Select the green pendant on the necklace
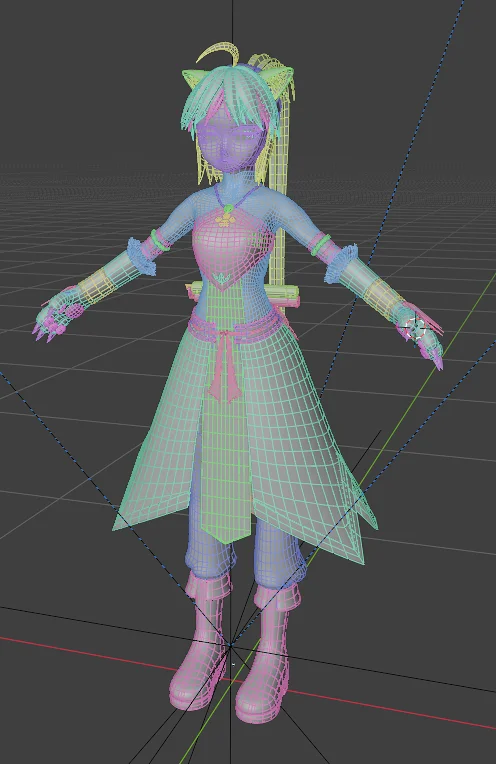 click(227, 210)
